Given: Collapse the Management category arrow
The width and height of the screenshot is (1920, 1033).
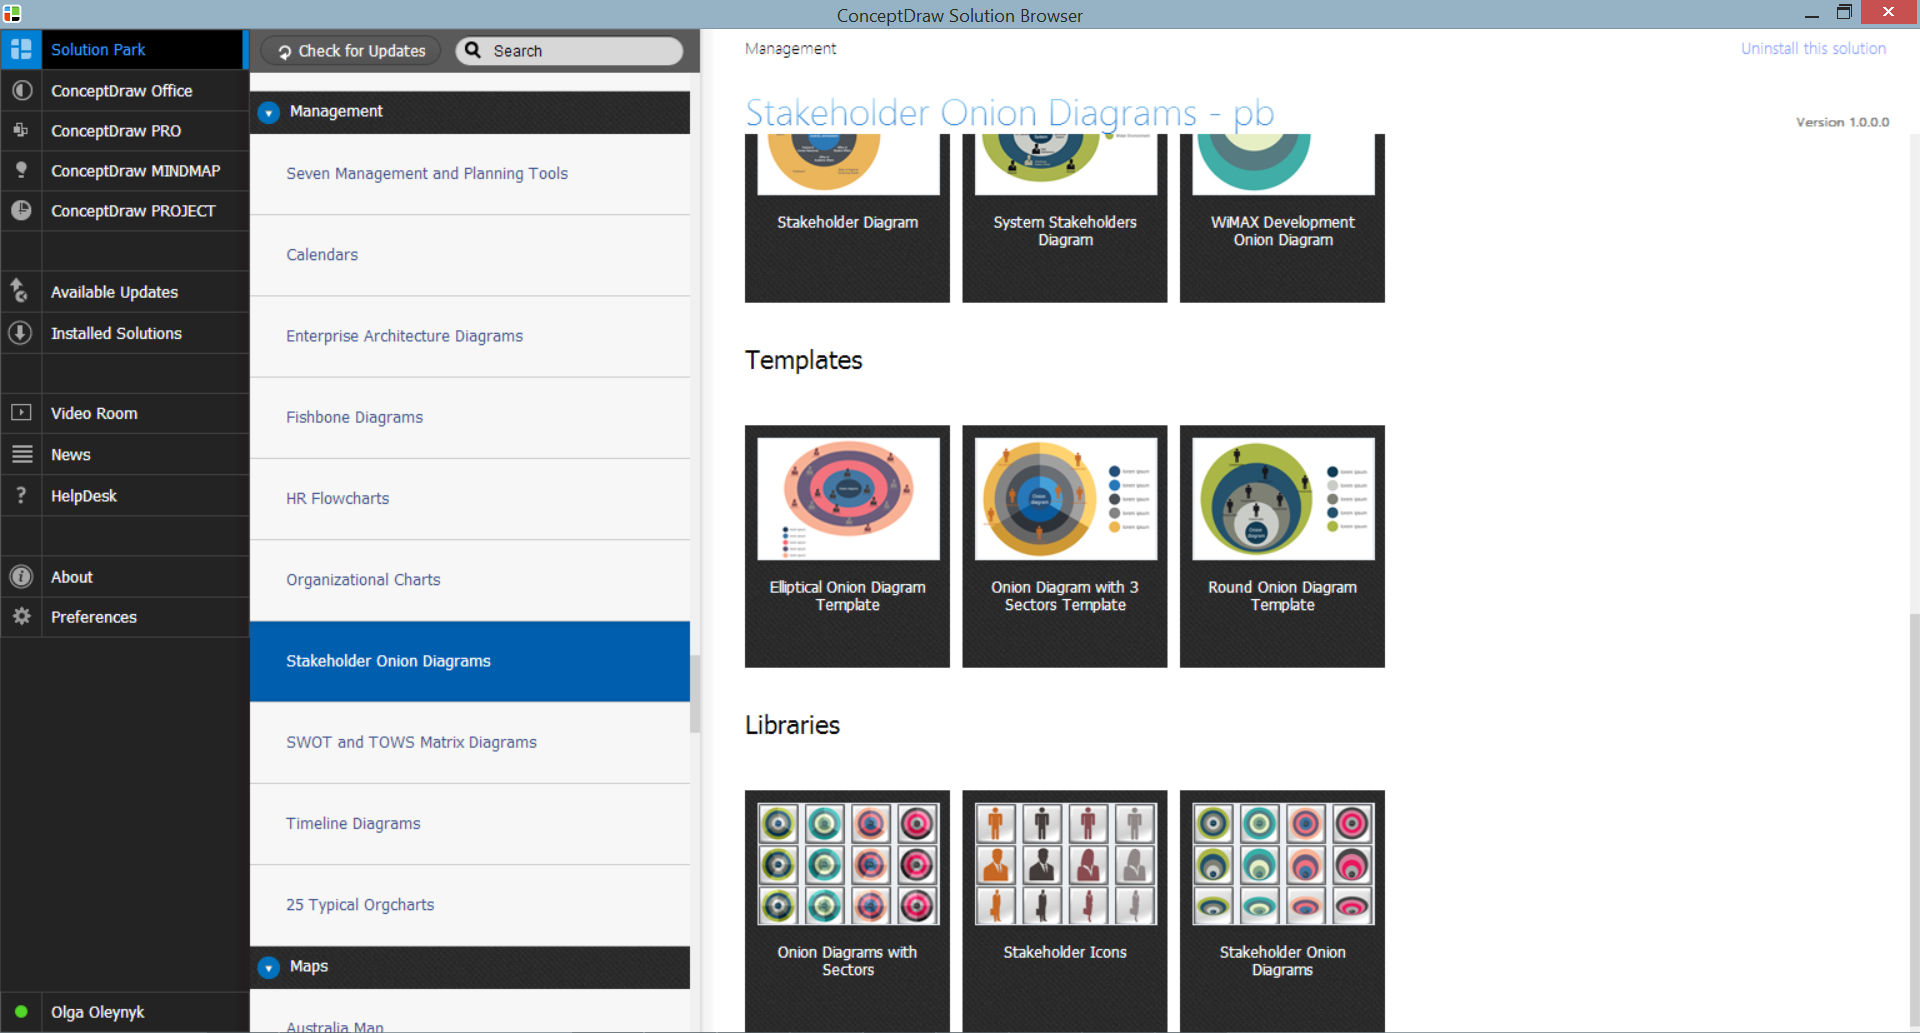Looking at the screenshot, I should point(268,112).
